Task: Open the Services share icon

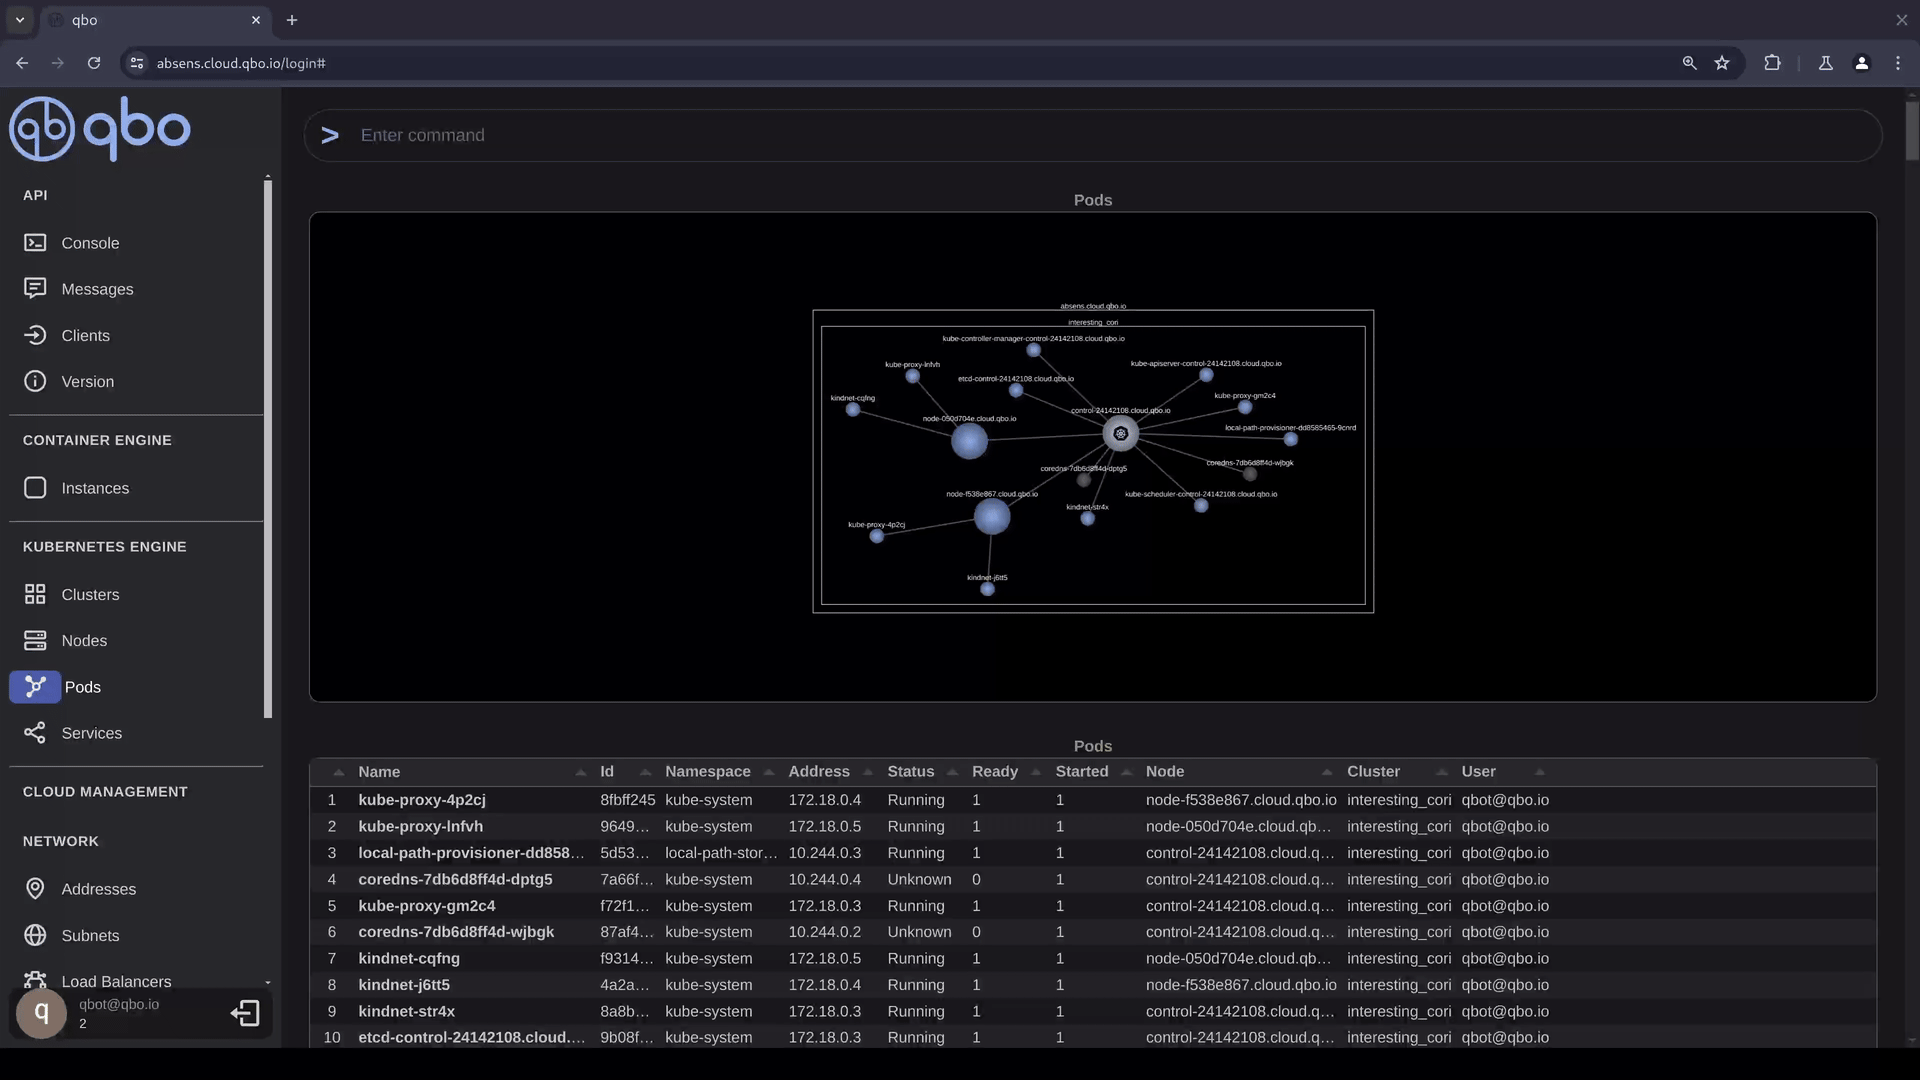Action: pyautogui.click(x=35, y=733)
